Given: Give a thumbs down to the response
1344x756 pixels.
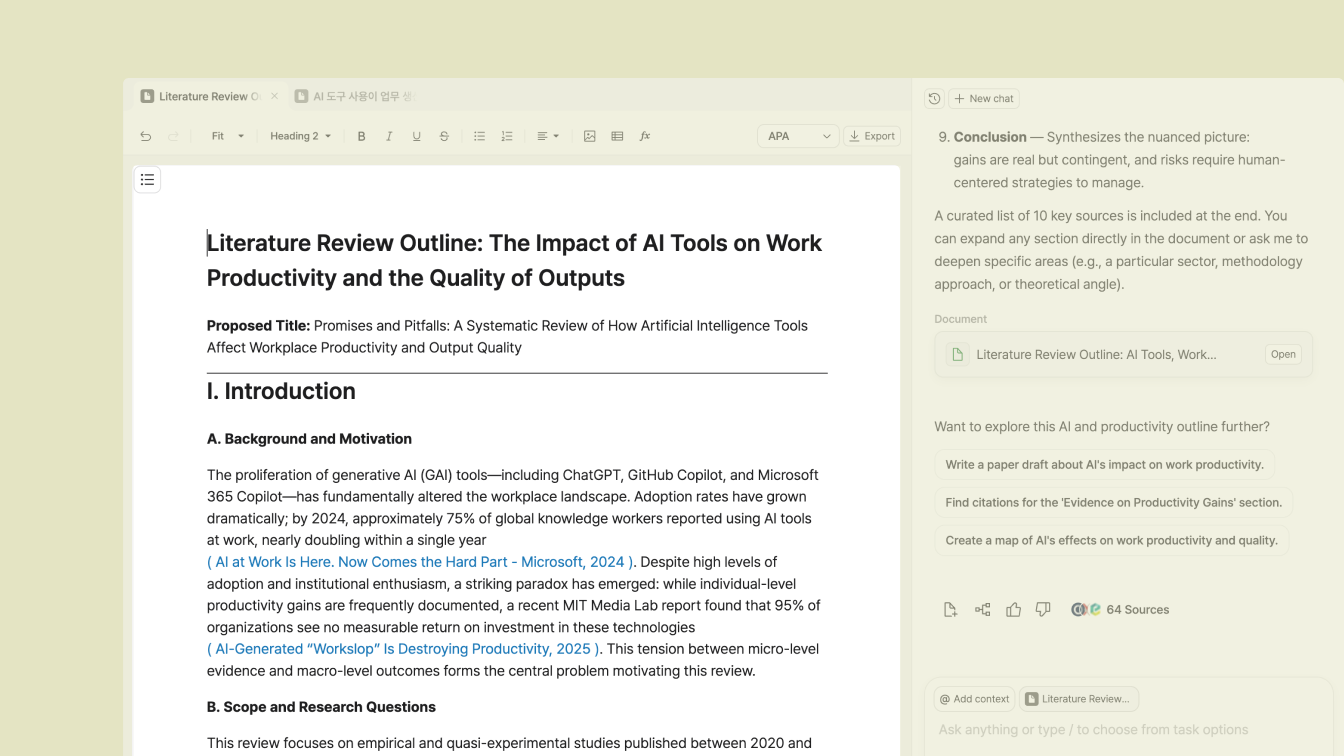Looking at the screenshot, I should pyautogui.click(x=1043, y=609).
